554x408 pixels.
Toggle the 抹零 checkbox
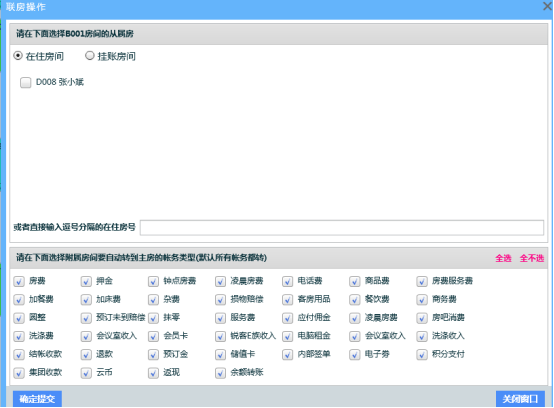click(153, 318)
